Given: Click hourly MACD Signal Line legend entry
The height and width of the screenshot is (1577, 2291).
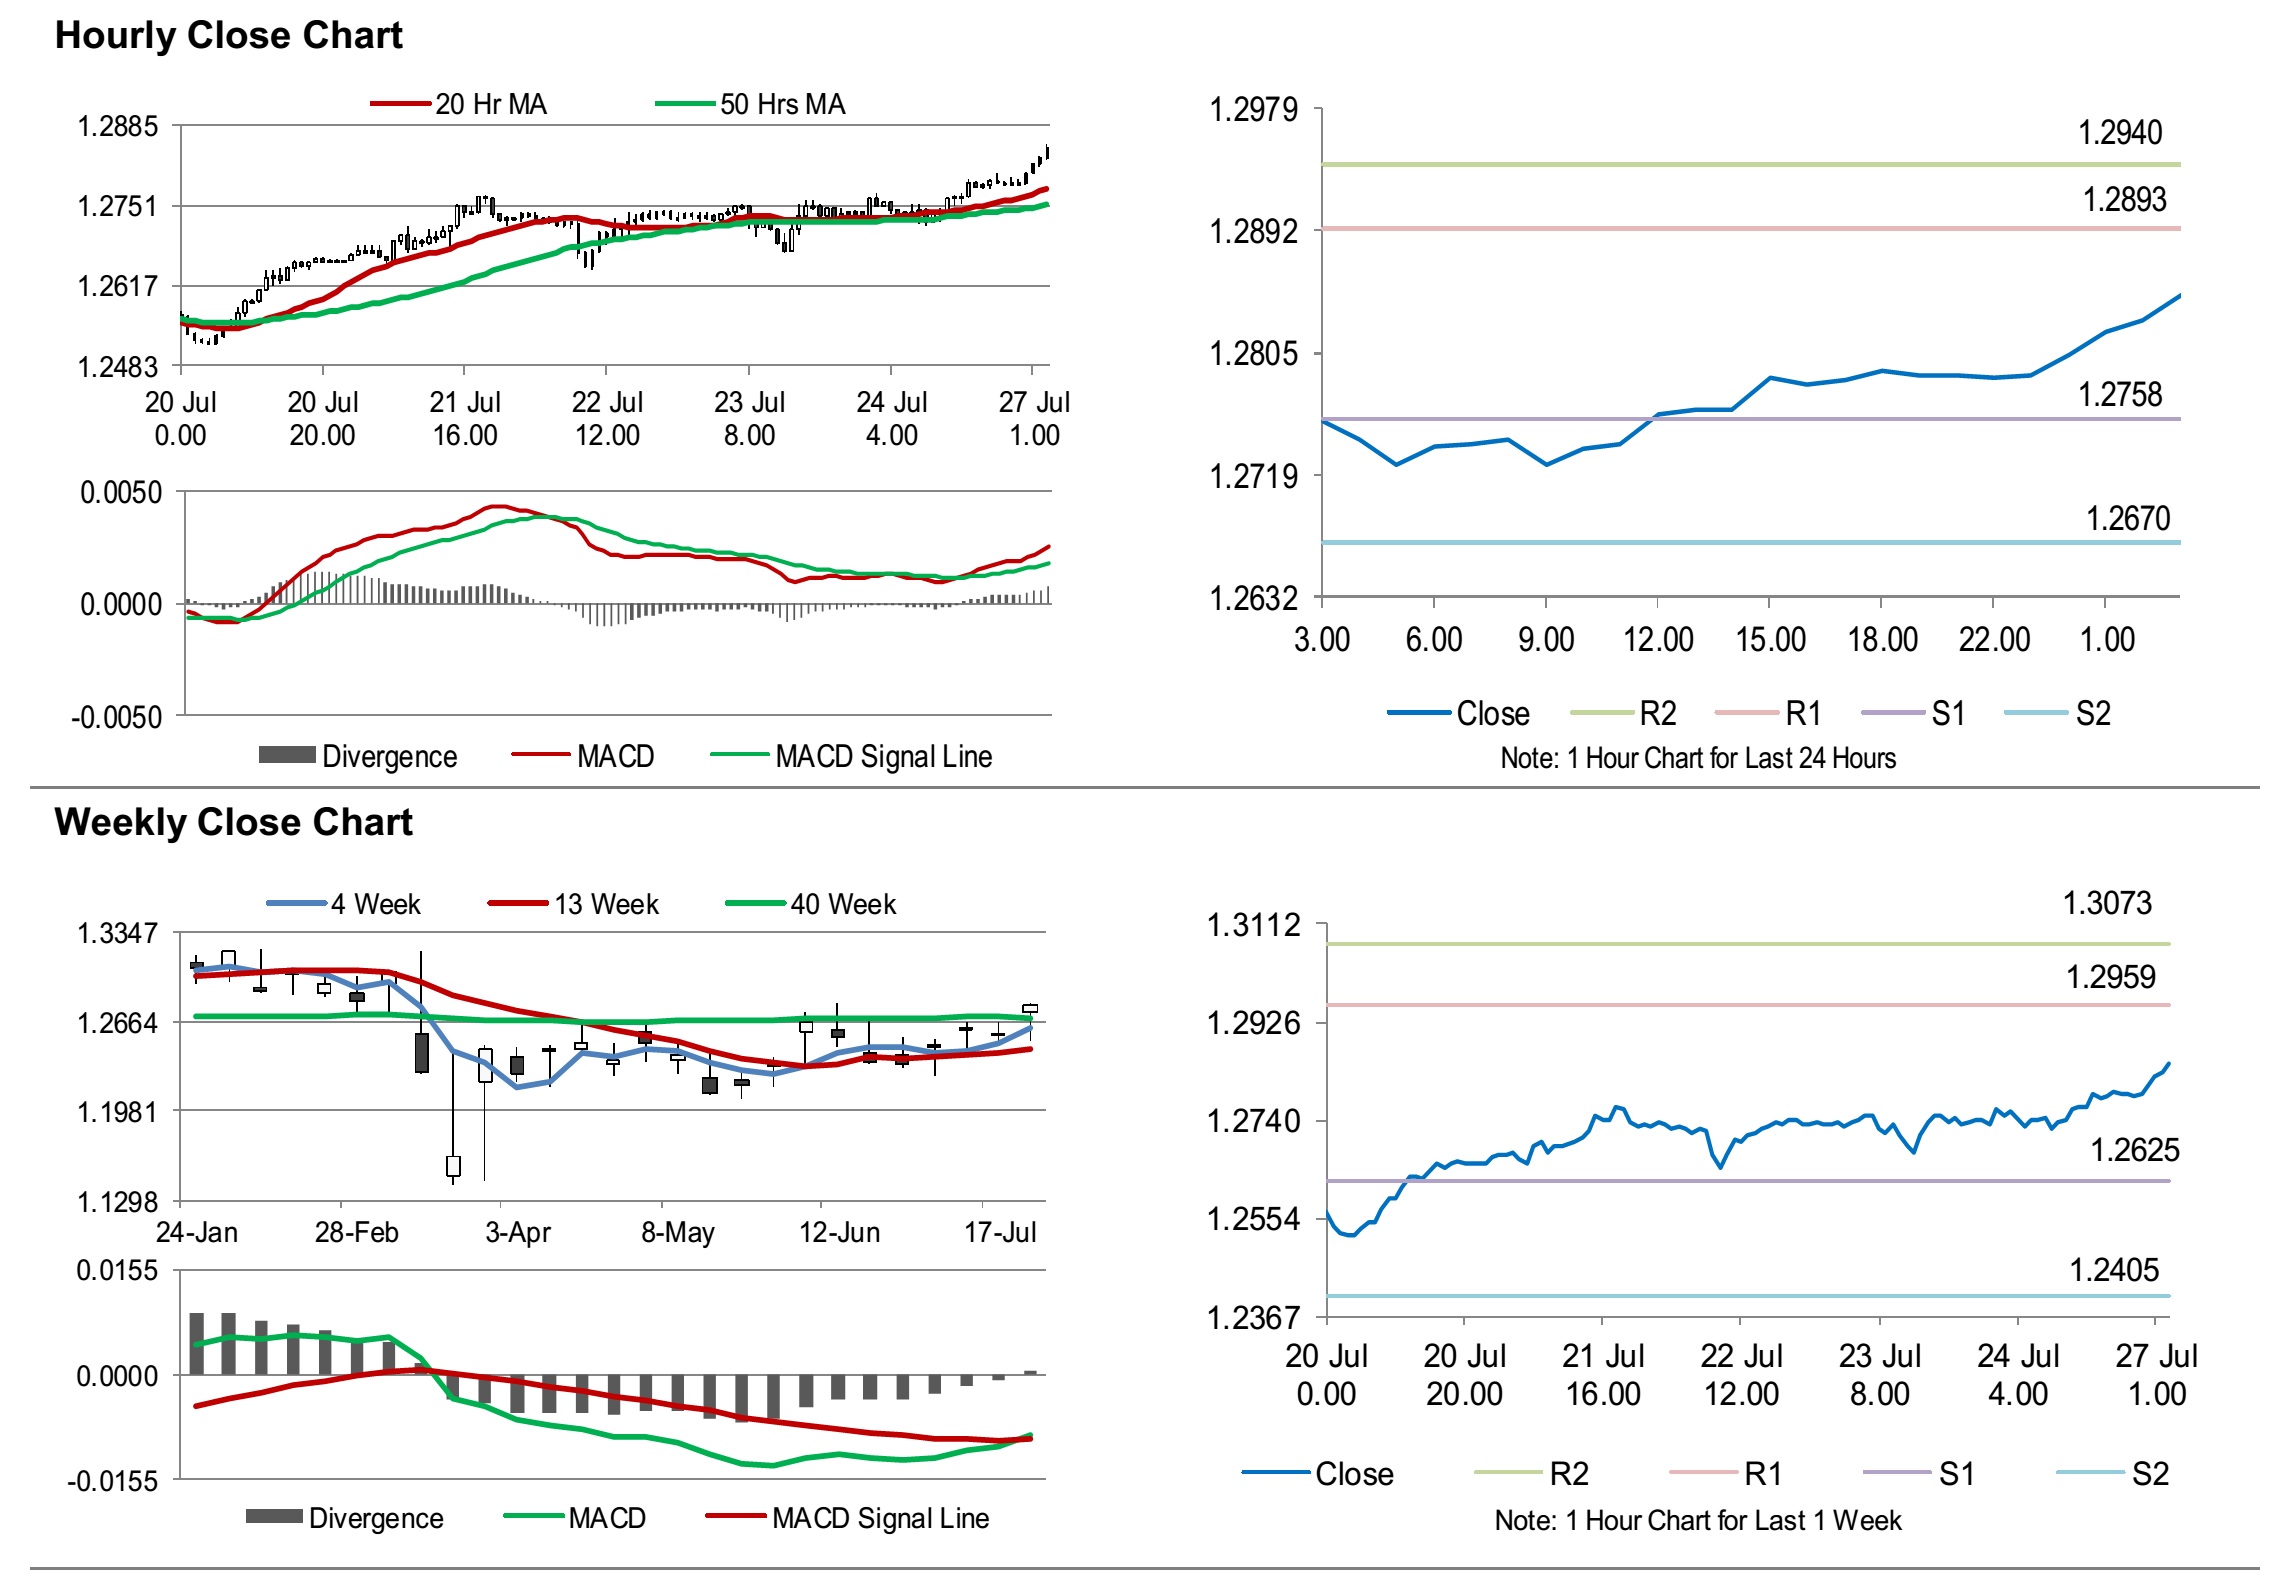Looking at the screenshot, I should (883, 756).
